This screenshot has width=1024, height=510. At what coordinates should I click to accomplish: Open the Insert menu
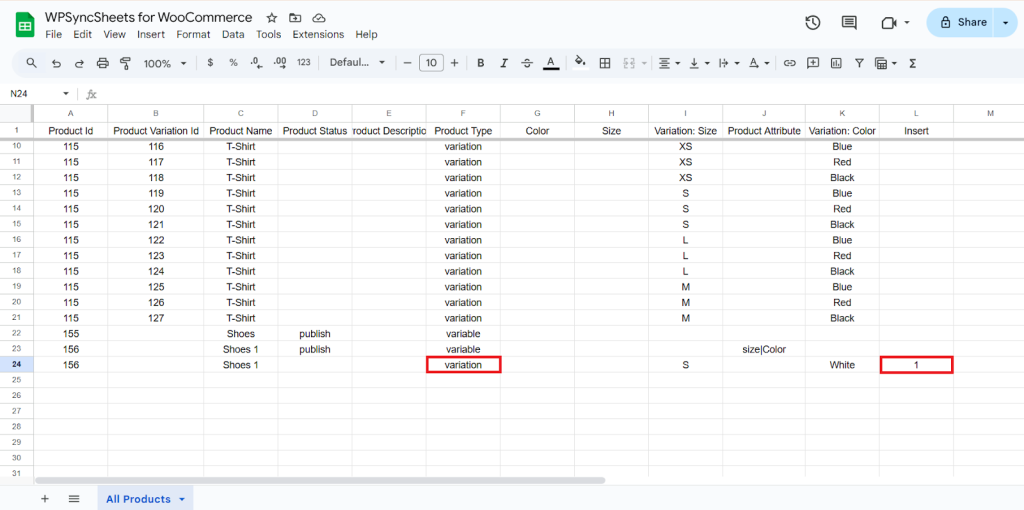pos(151,35)
